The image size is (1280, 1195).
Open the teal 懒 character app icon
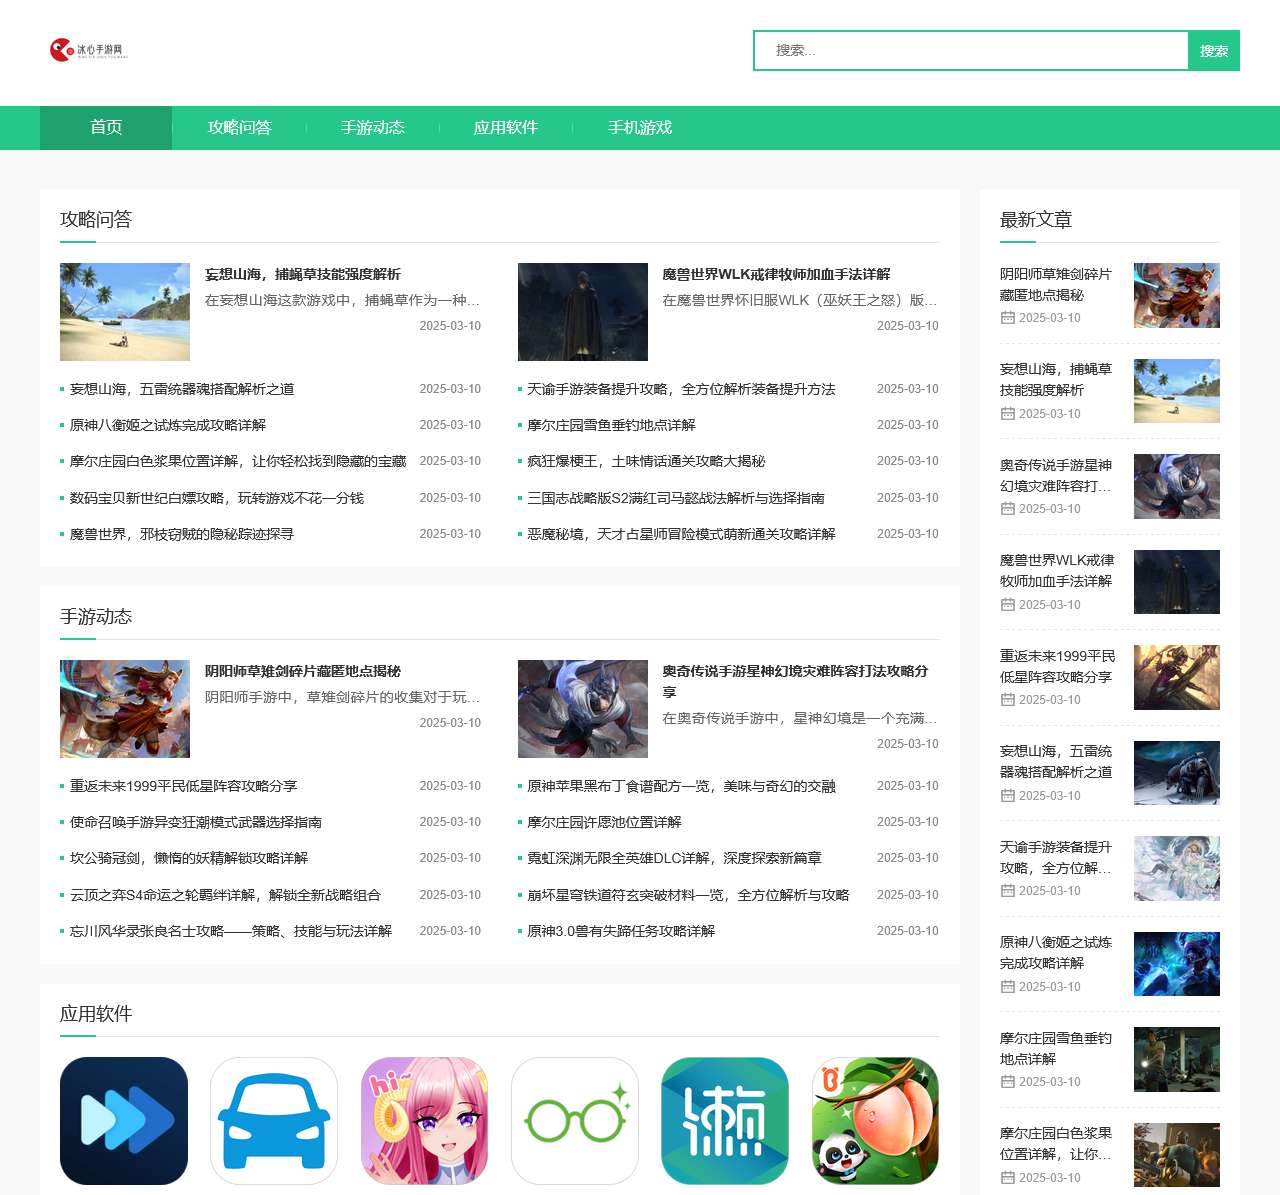[x=724, y=1120]
